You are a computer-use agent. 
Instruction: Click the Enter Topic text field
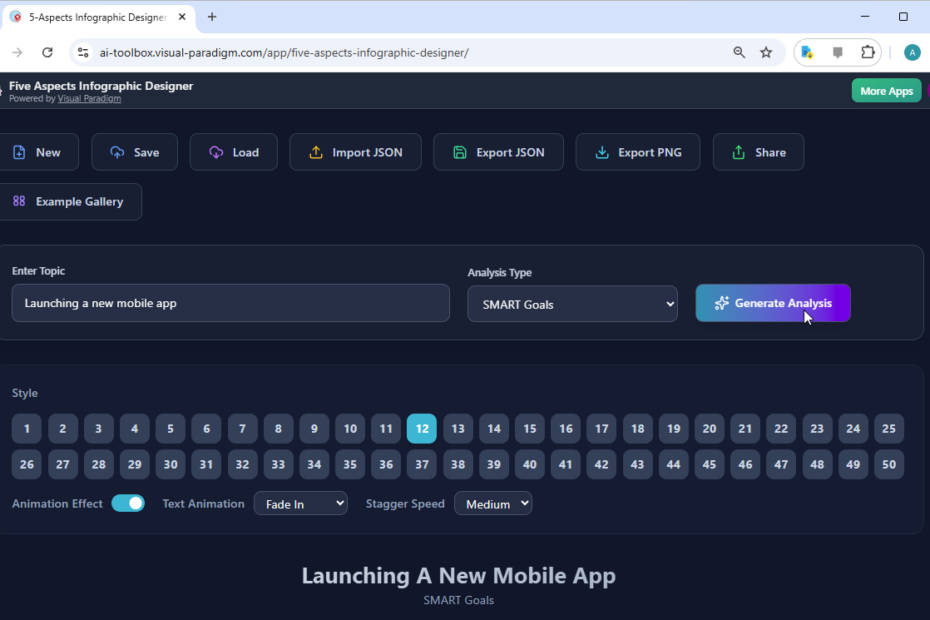pyautogui.click(x=230, y=303)
